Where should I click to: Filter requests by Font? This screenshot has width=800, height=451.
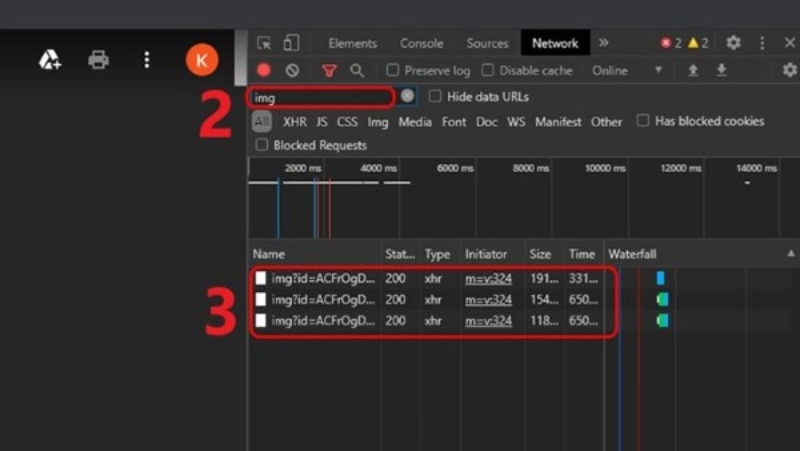click(454, 122)
